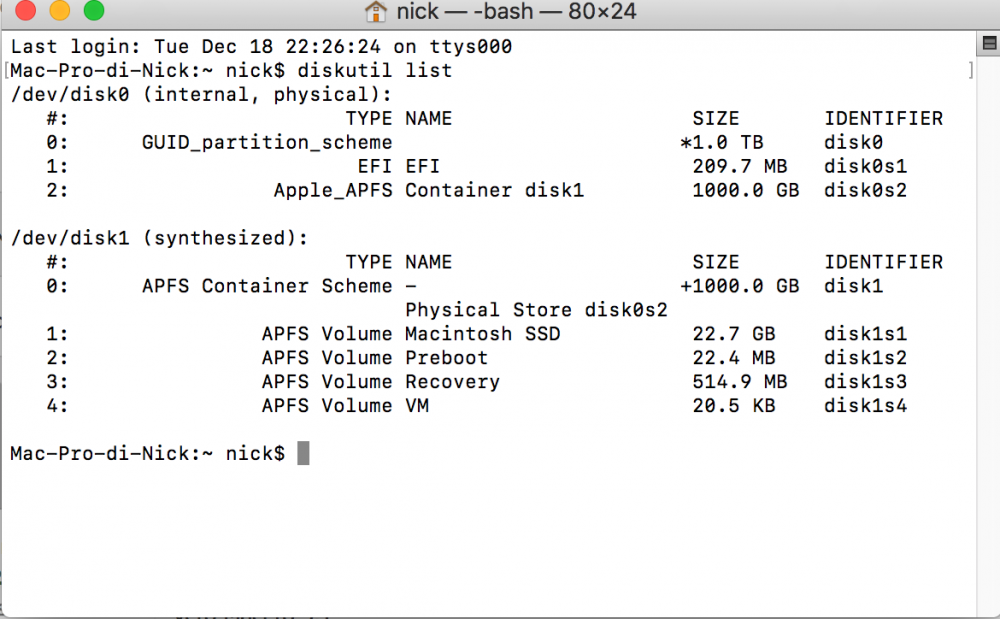Click the 'SIZE' header in disk1 table
The image size is (1000, 619).
click(x=716, y=262)
